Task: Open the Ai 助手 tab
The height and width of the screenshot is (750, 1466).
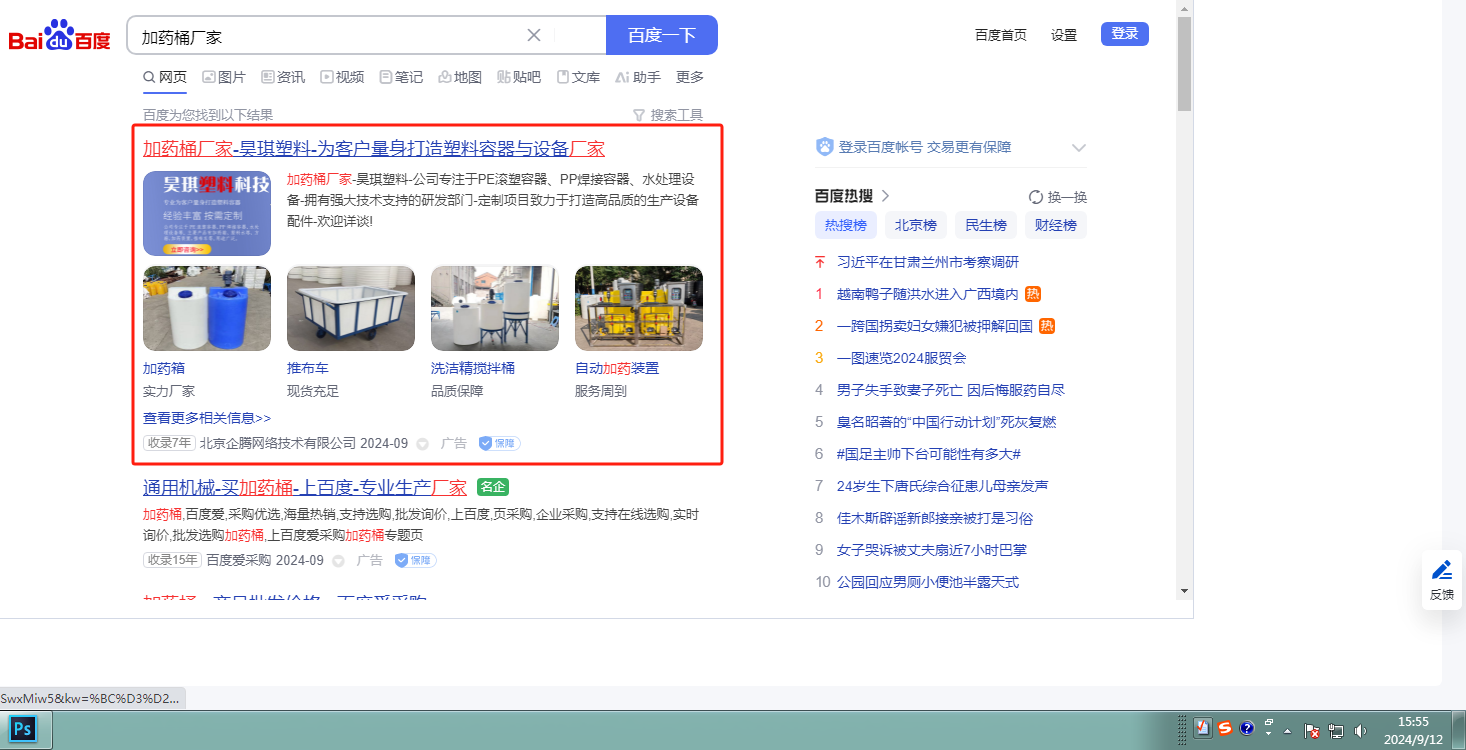Action: (x=638, y=77)
